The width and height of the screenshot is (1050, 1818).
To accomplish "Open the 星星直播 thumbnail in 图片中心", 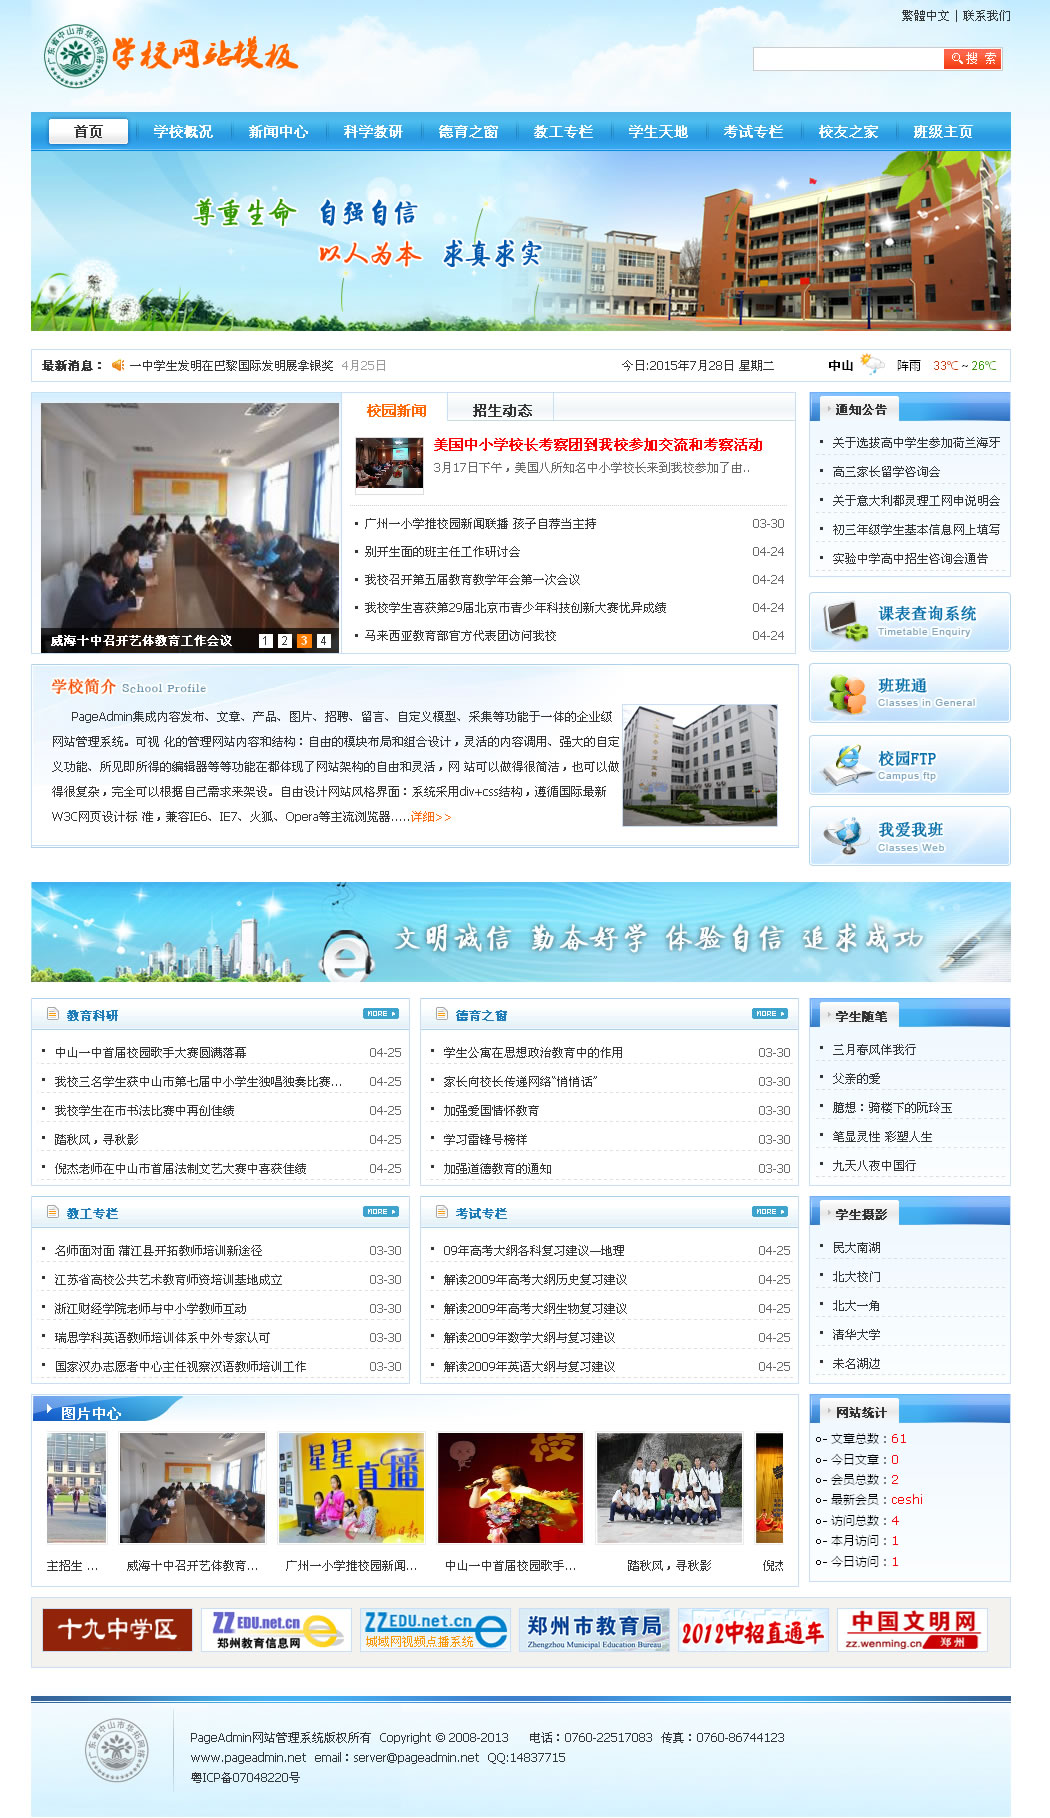I will point(351,1488).
